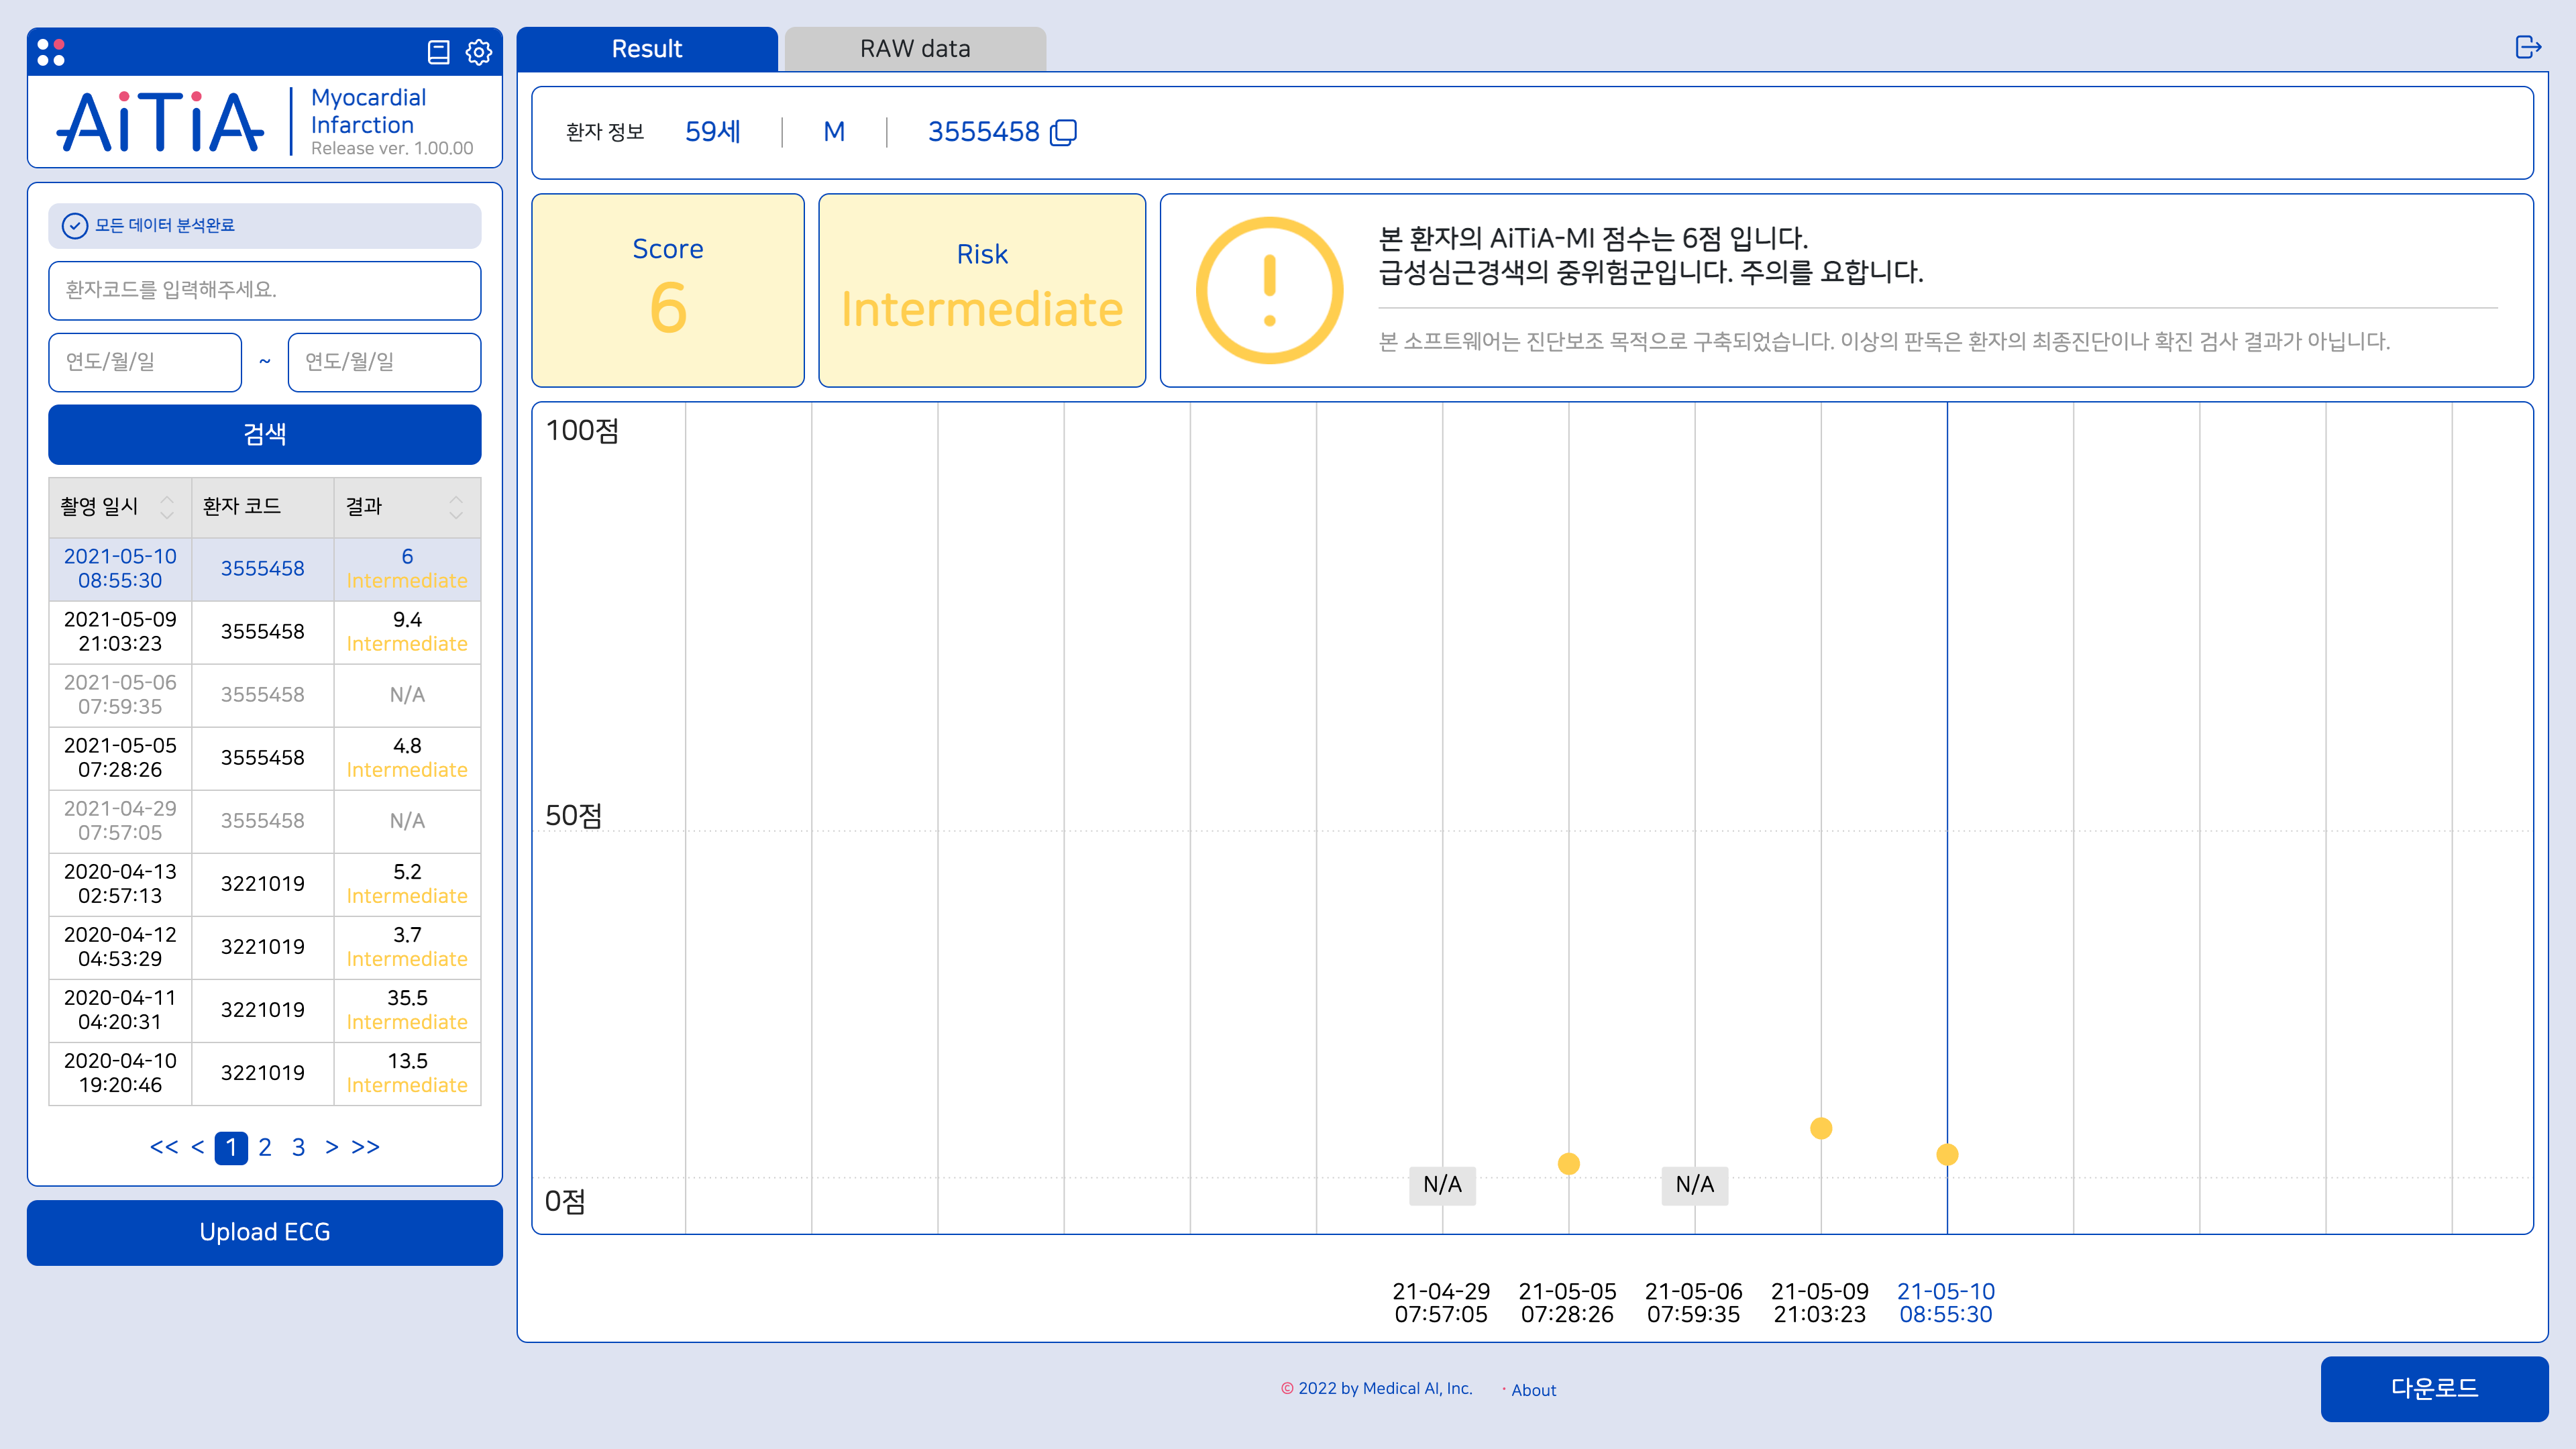Click the manual document icon
This screenshot has height=1449, width=2576.
pos(438,52)
